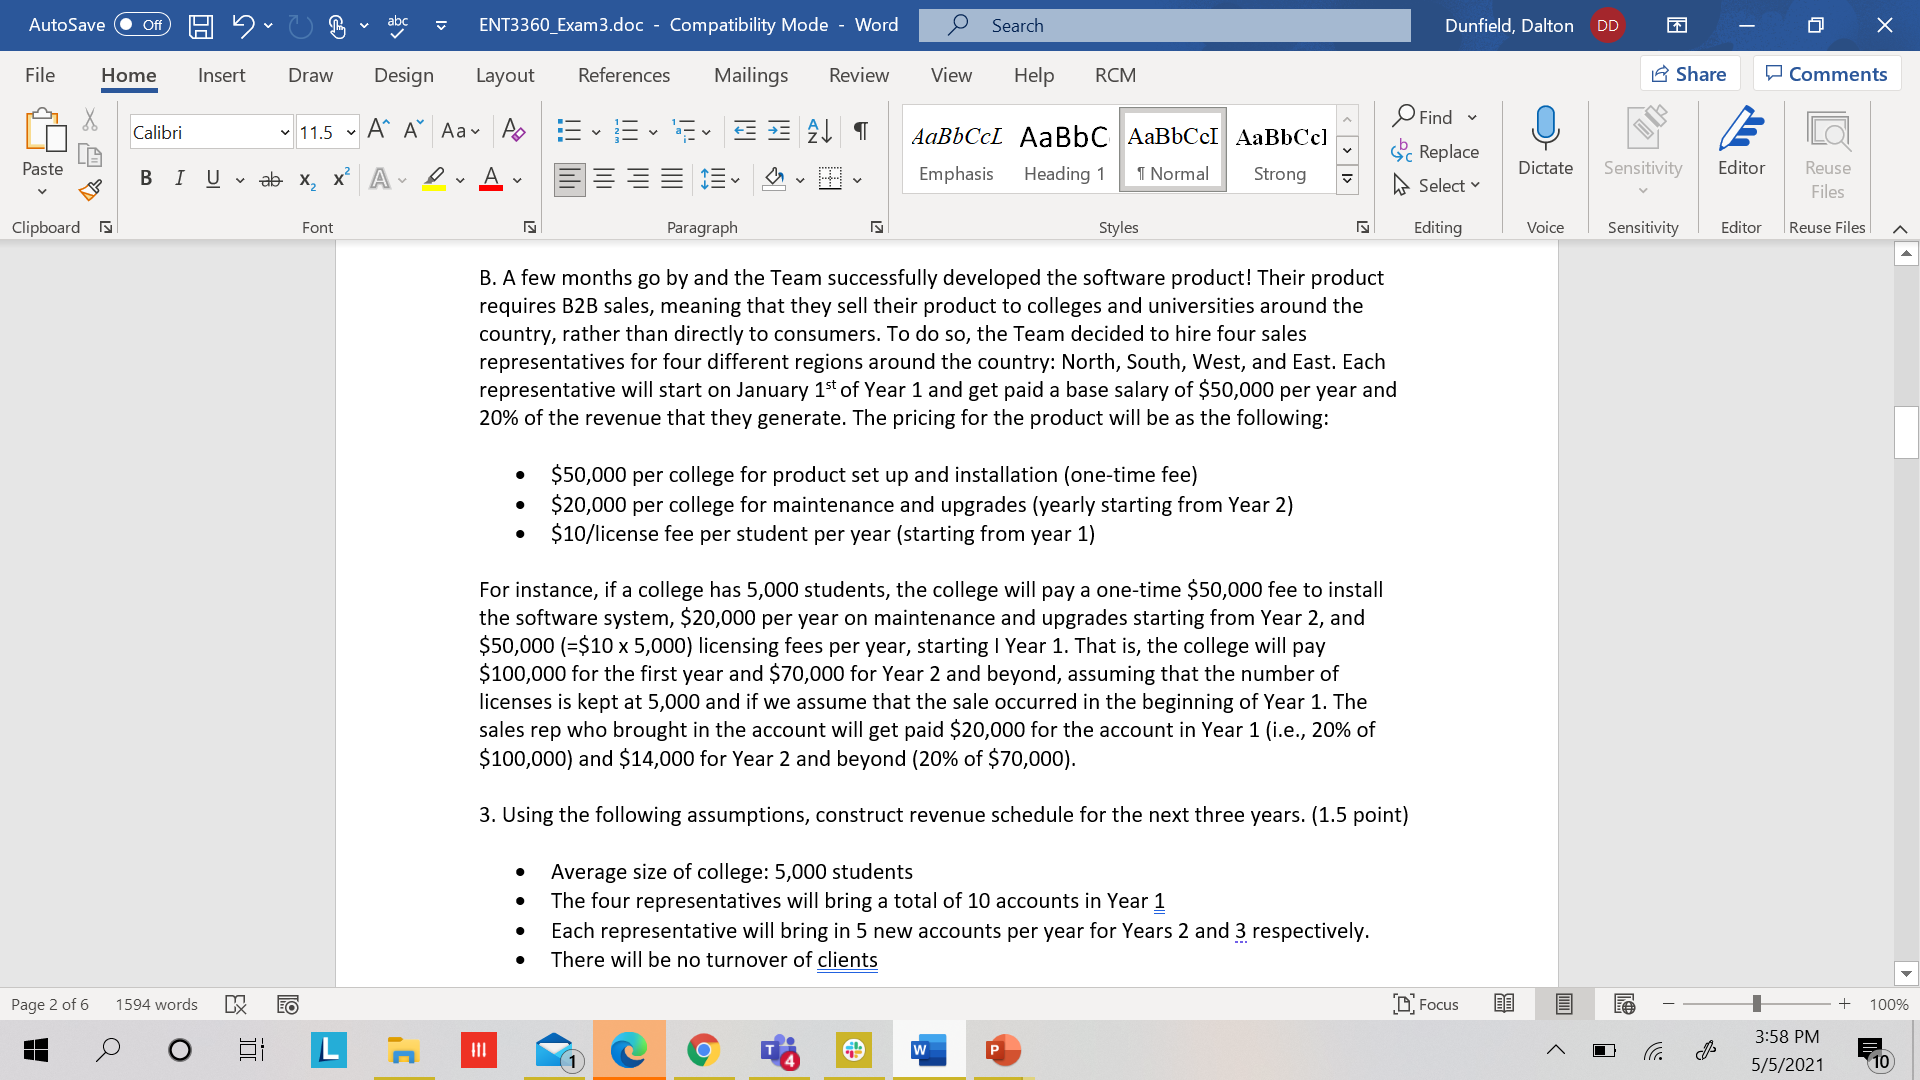This screenshot has width=1920, height=1080.
Task: Select the Heading 1 style
Action: pos(1063,148)
